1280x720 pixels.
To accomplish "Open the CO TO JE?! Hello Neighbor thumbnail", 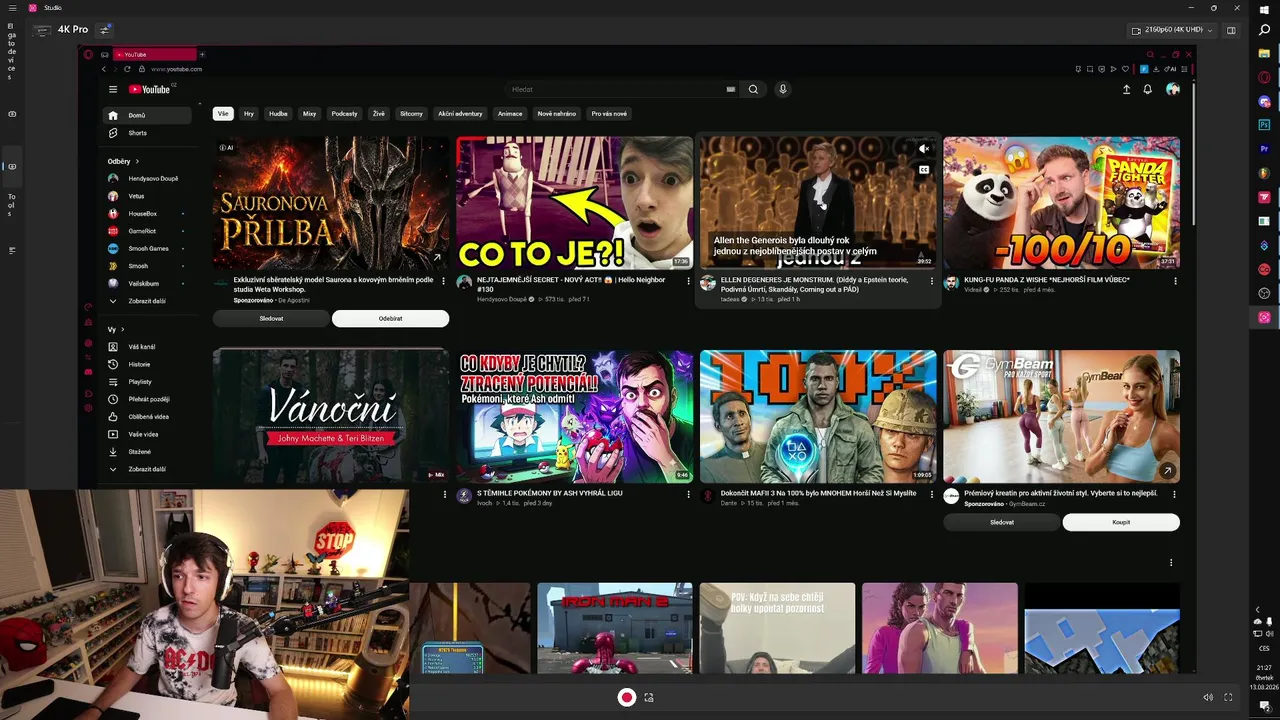I will pos(575,203).
